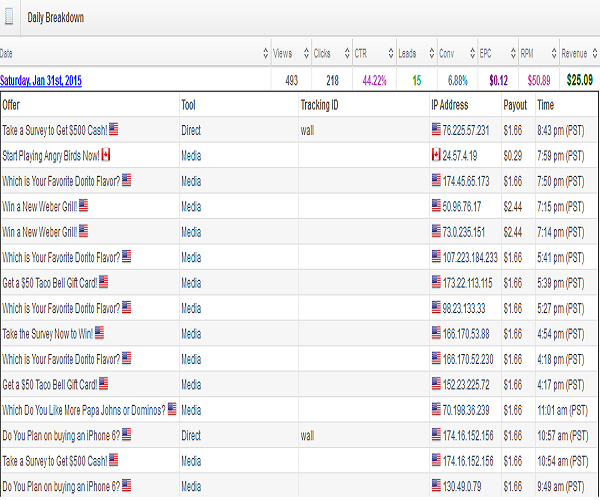Sort by Revenue column arrows
Viewport: 600px width, 500px height.
(595, 53)
